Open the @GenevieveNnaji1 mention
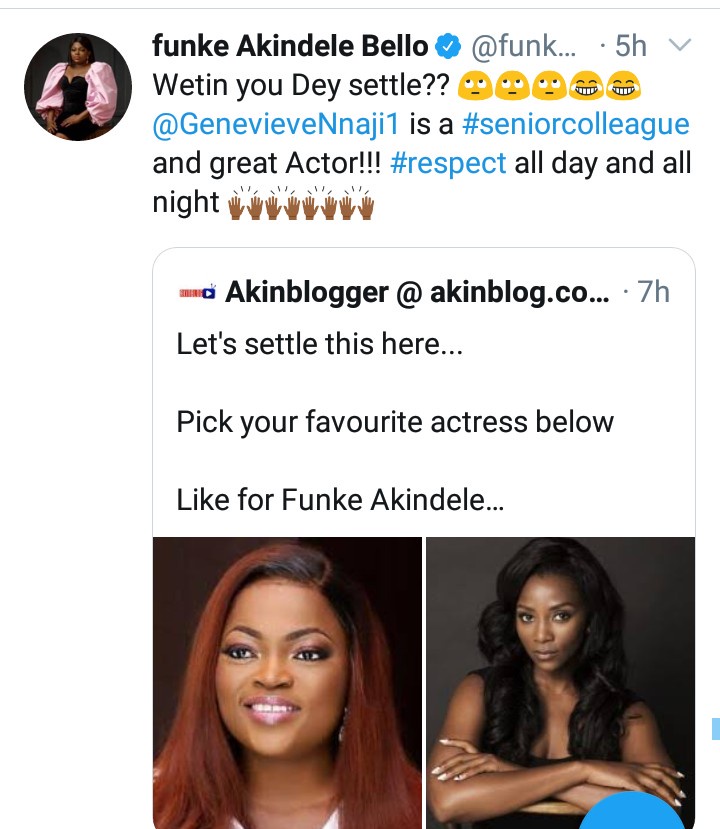The height and width of the screenshot is (829, 720). [x=296, y=125]
